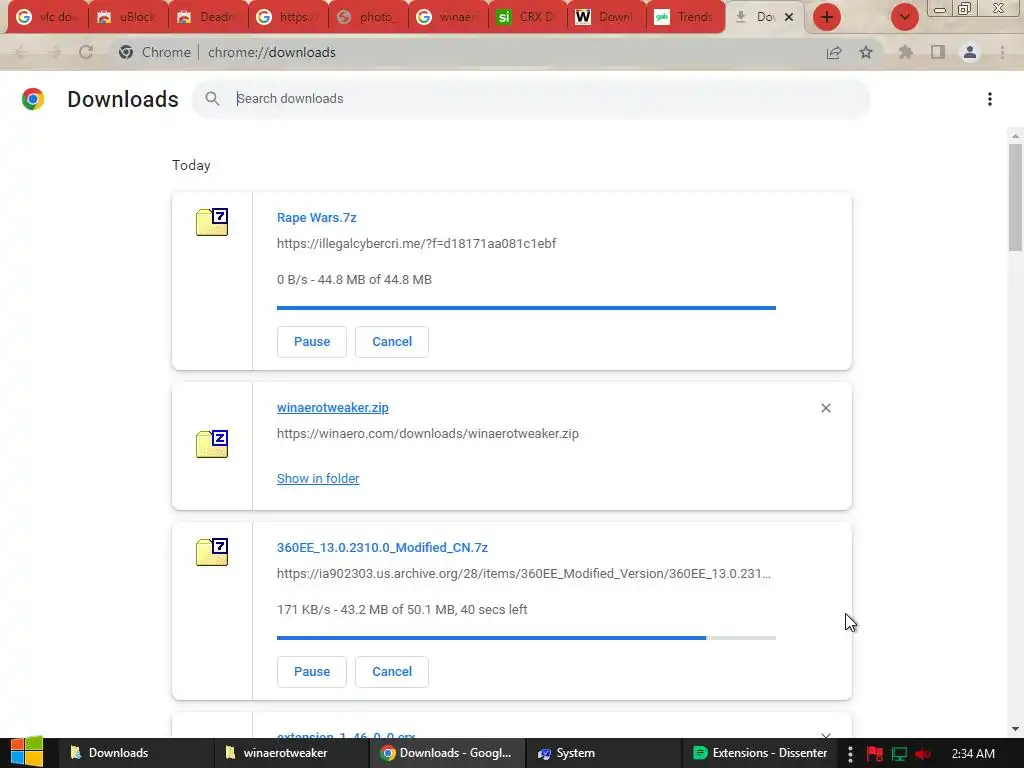This screenshot has height=768, width=1024.
Task: Click the winaerotweaker.zip file icon
Action: [212, 443]
